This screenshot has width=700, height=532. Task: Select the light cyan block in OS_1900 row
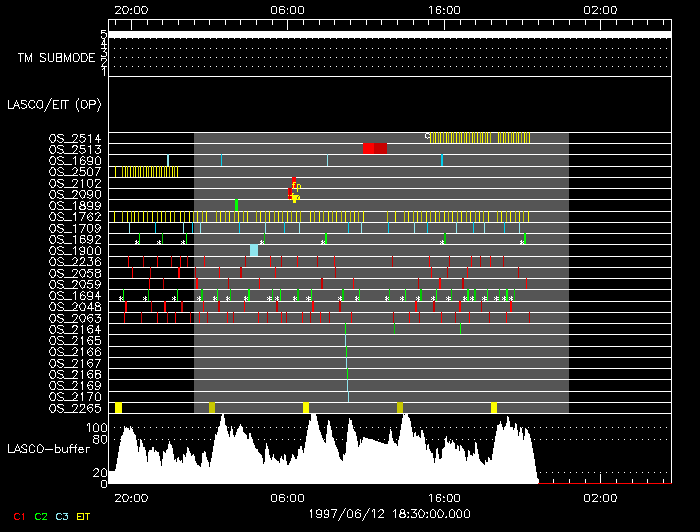254,250
